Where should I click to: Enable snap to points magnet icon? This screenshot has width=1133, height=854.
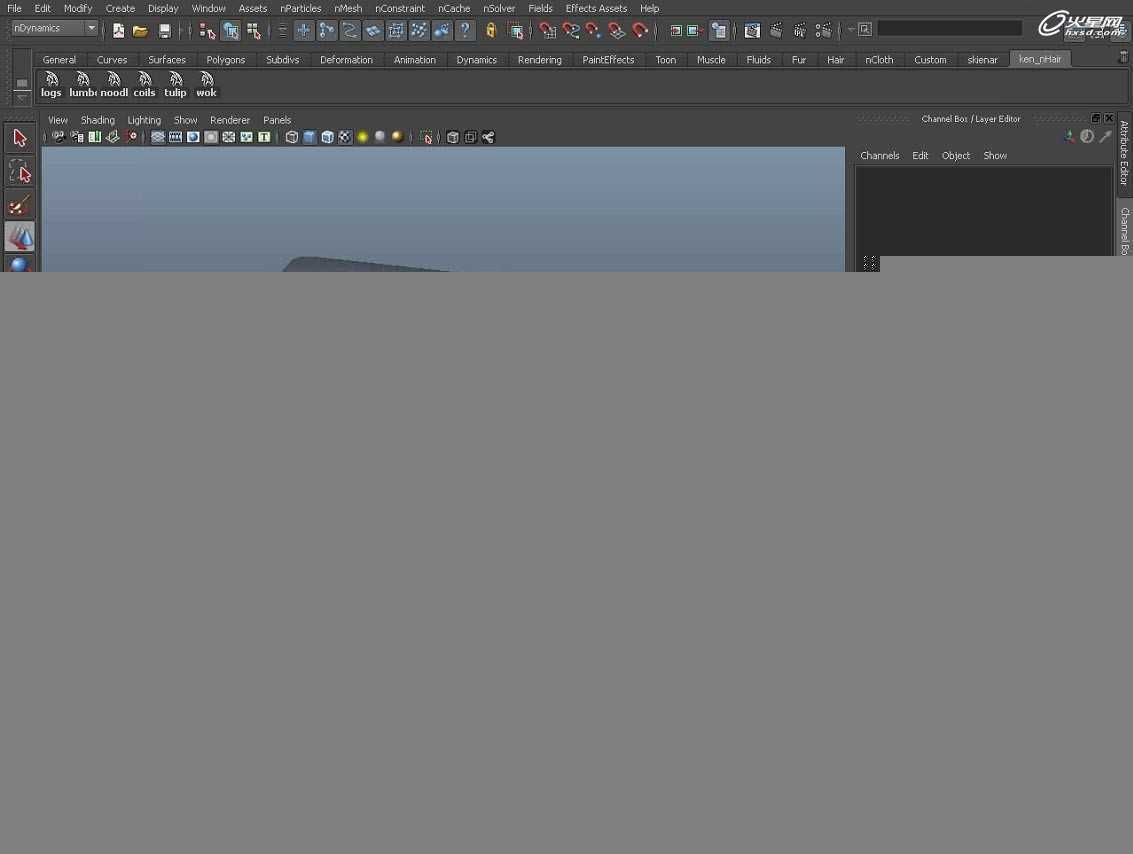point(594,30)
